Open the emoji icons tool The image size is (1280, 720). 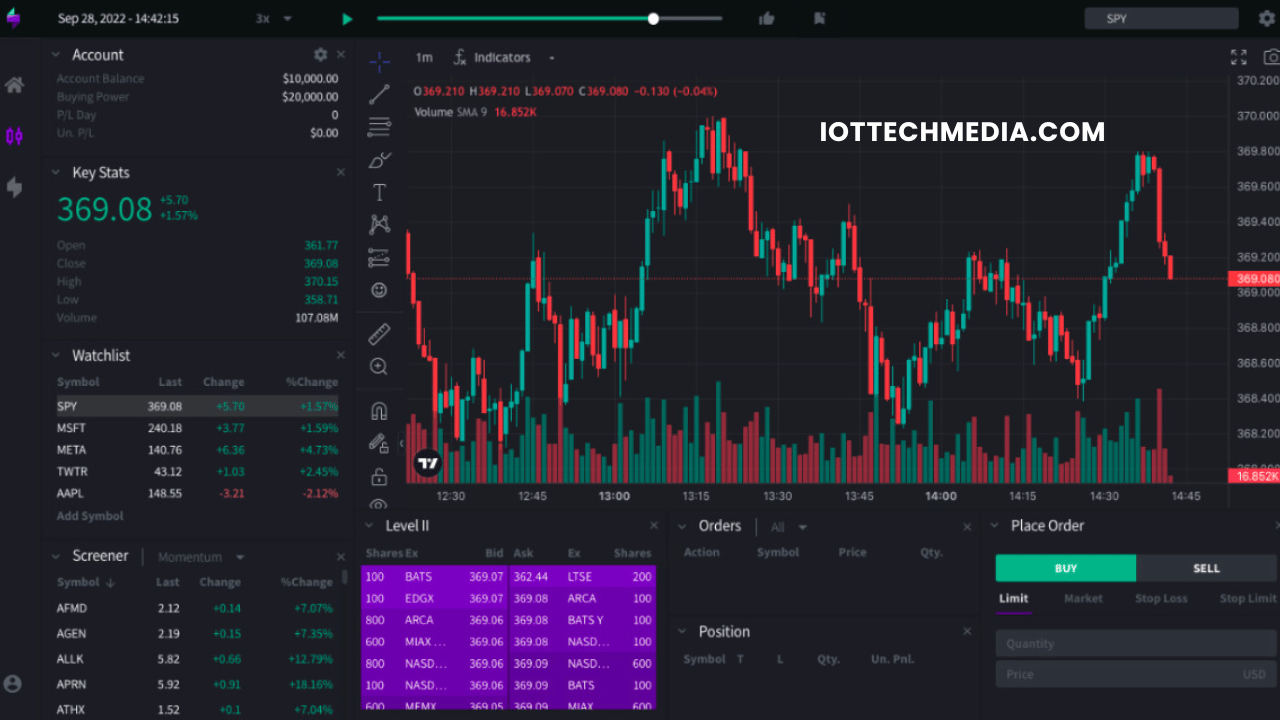[x=379, y=290]
